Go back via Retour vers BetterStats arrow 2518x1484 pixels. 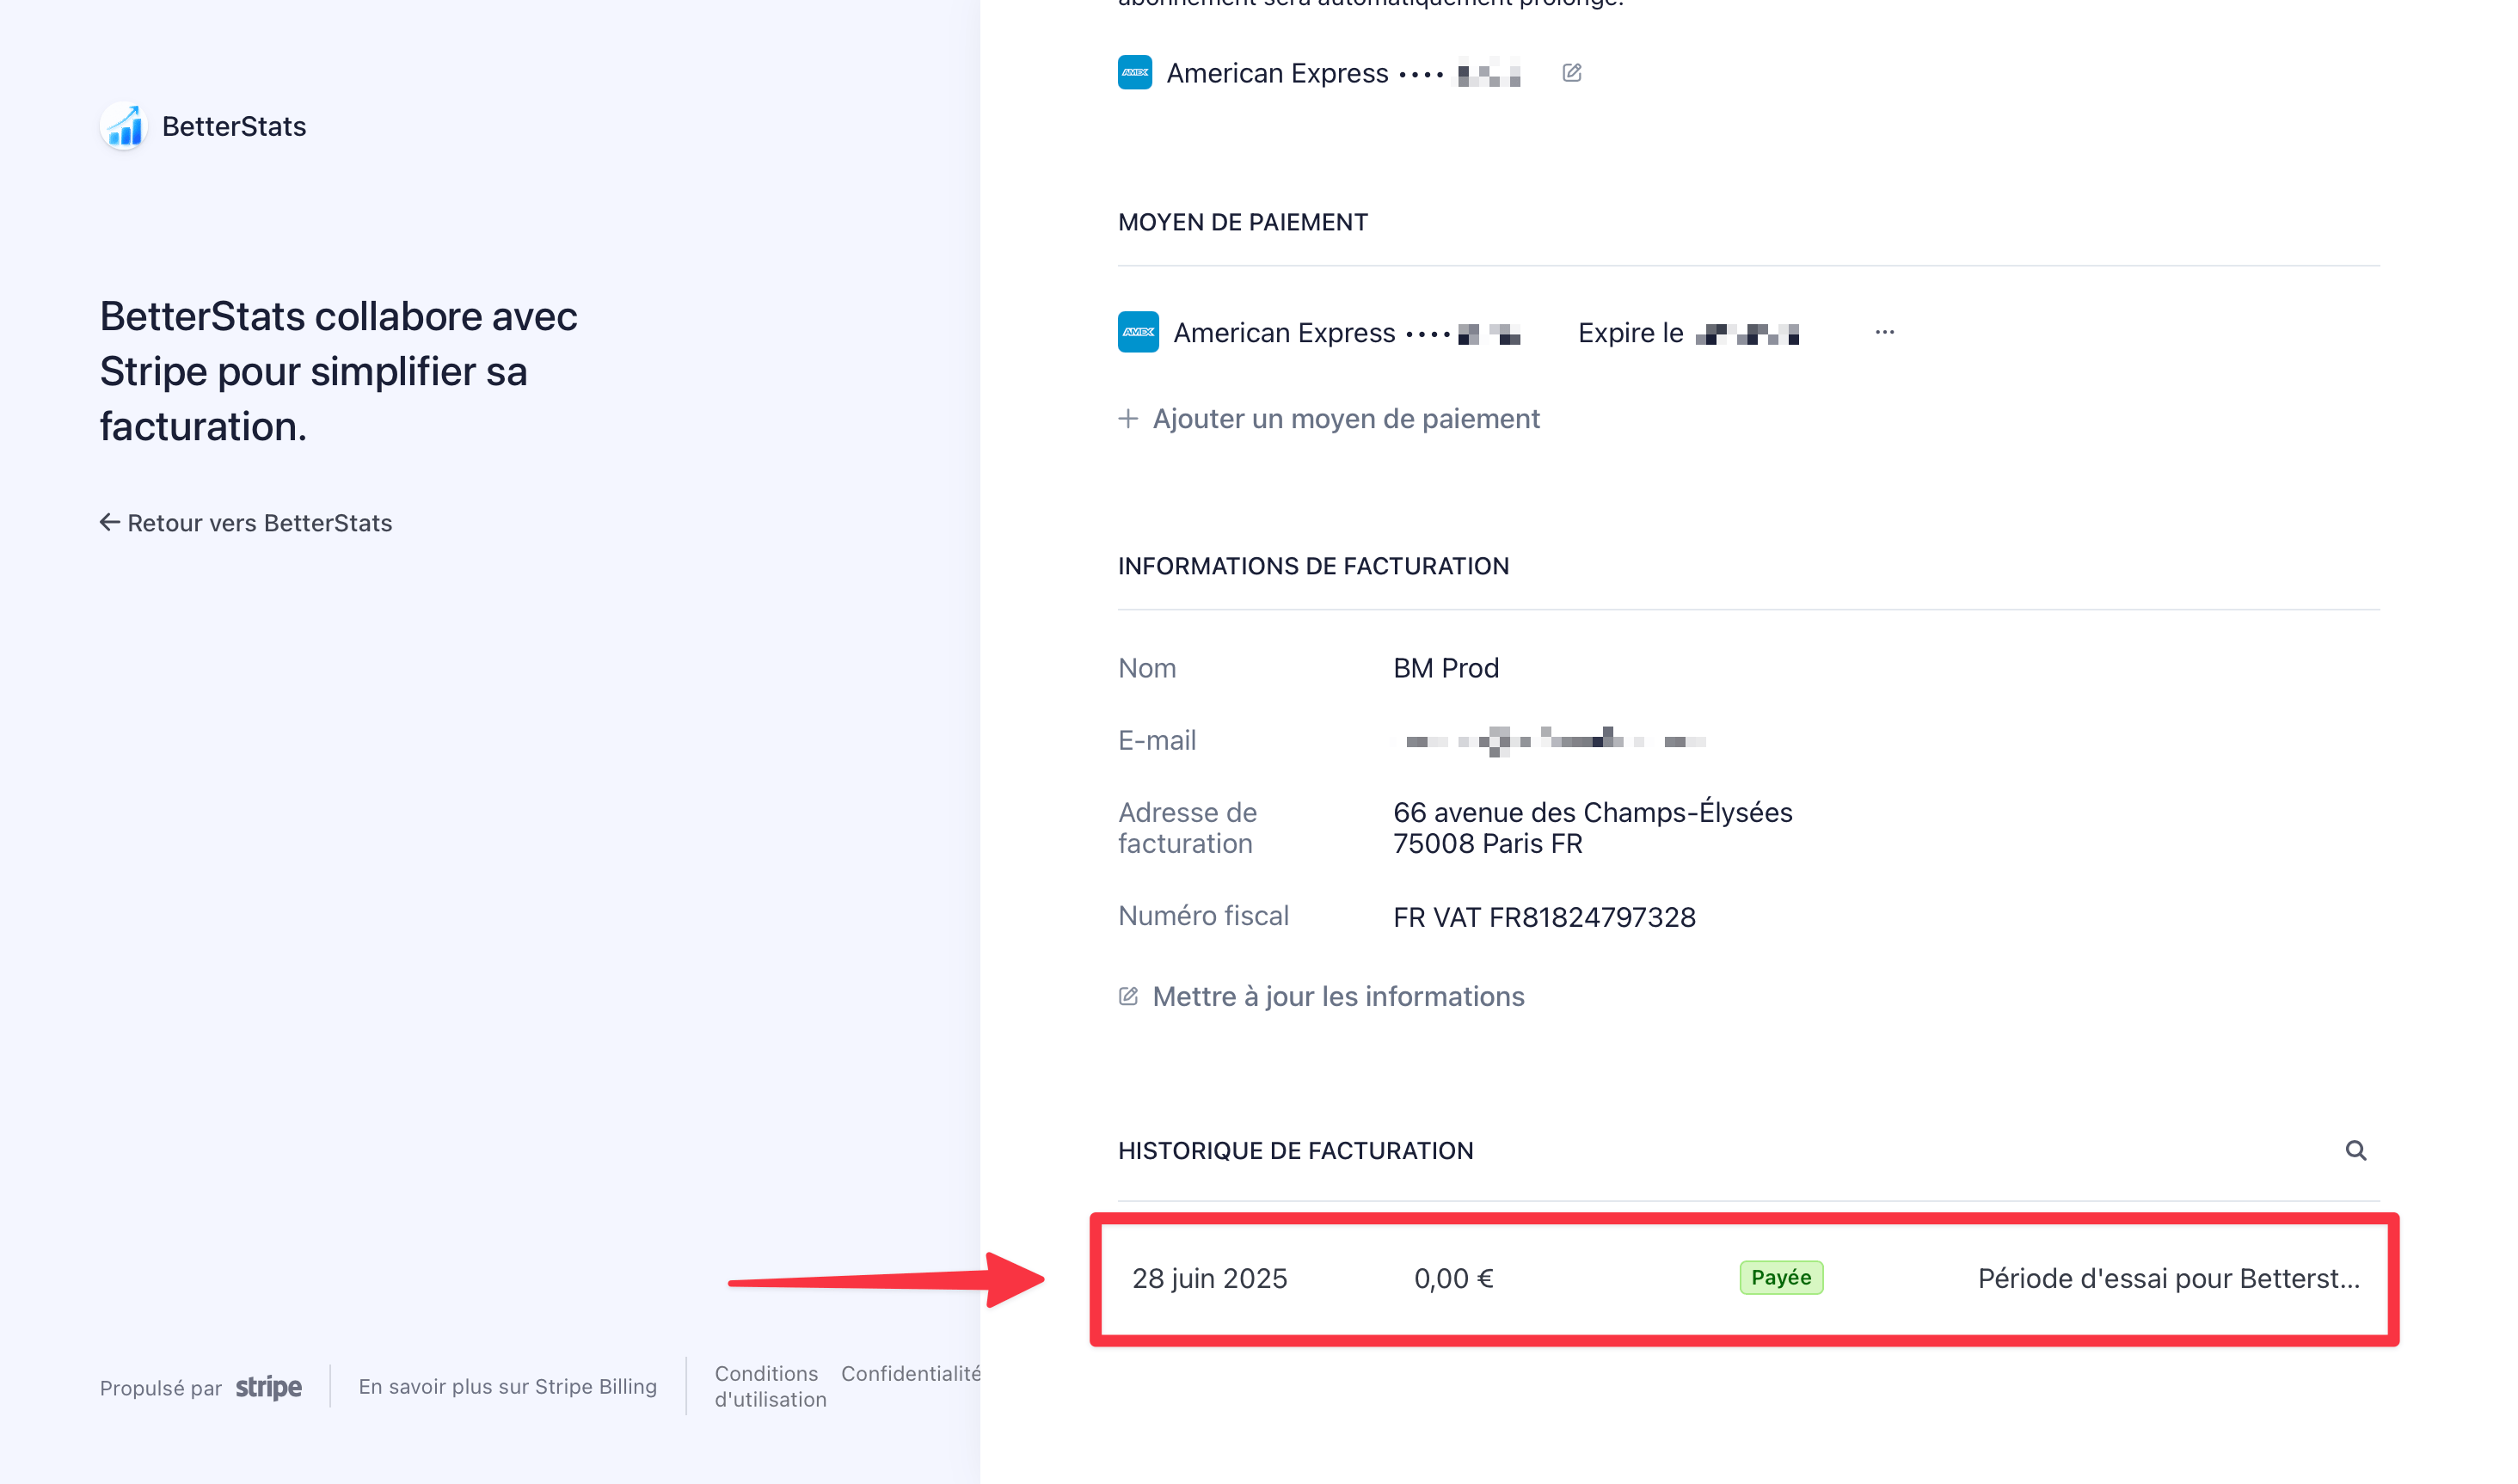coord(110,522)
